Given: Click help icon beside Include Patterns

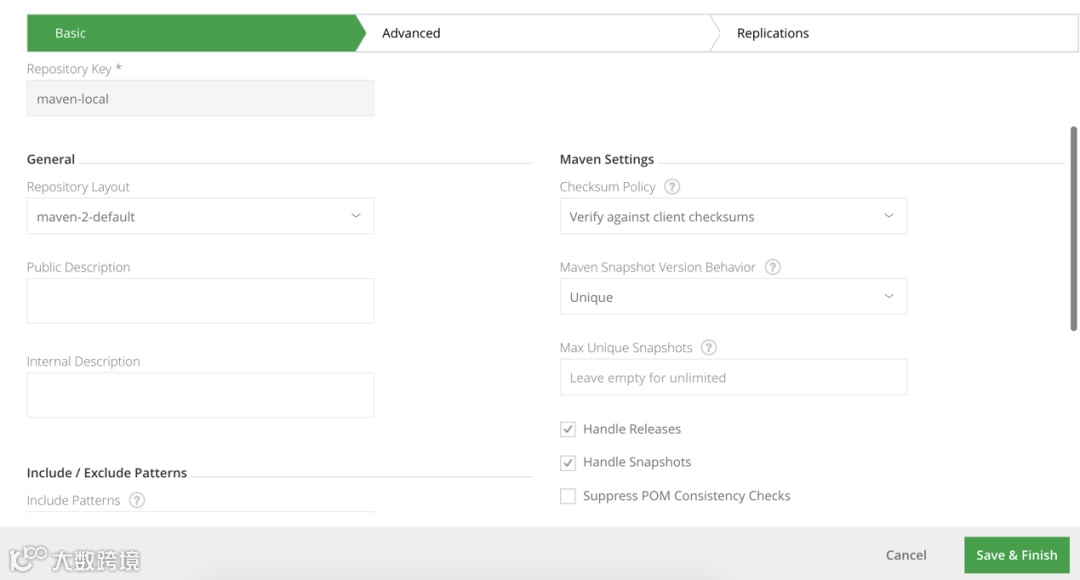Looking at the screenshot, I should 137,500.
